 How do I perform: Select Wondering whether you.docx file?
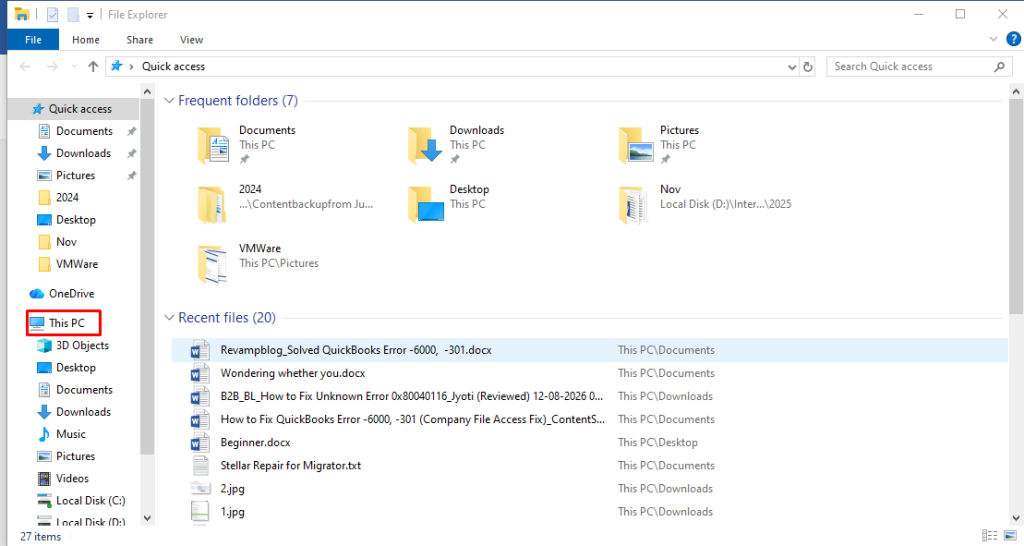click(293, 374)
